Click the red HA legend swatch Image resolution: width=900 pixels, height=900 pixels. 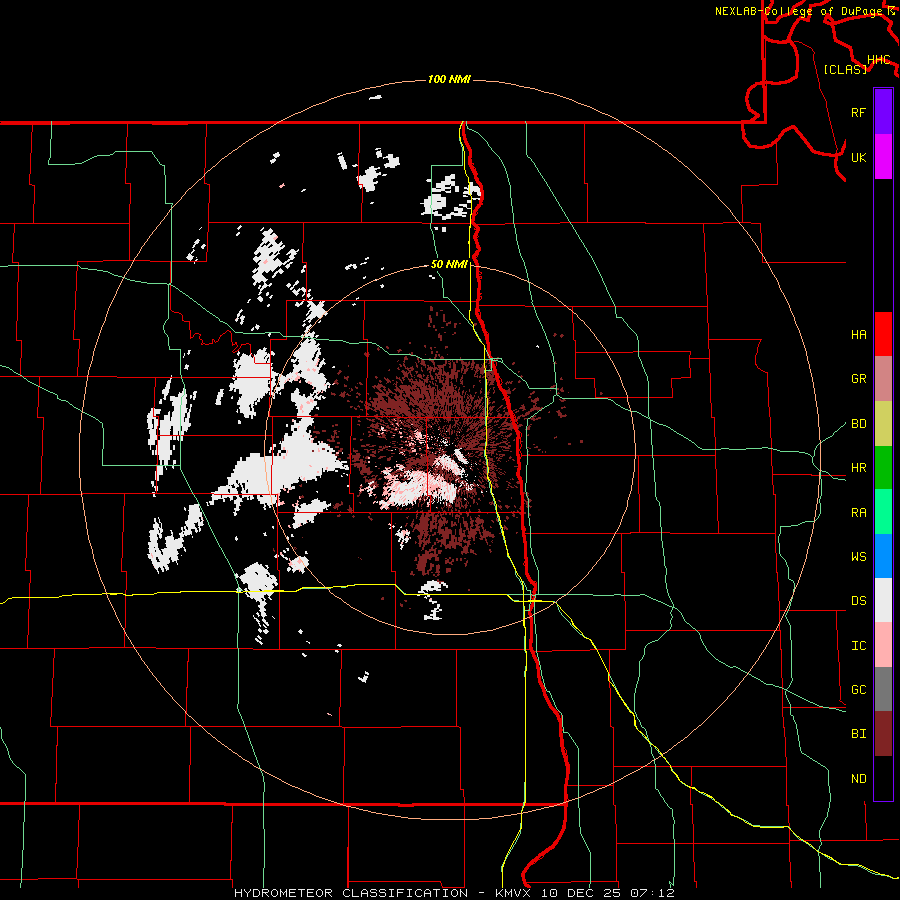pyautogui.click(x=883, y=334)
